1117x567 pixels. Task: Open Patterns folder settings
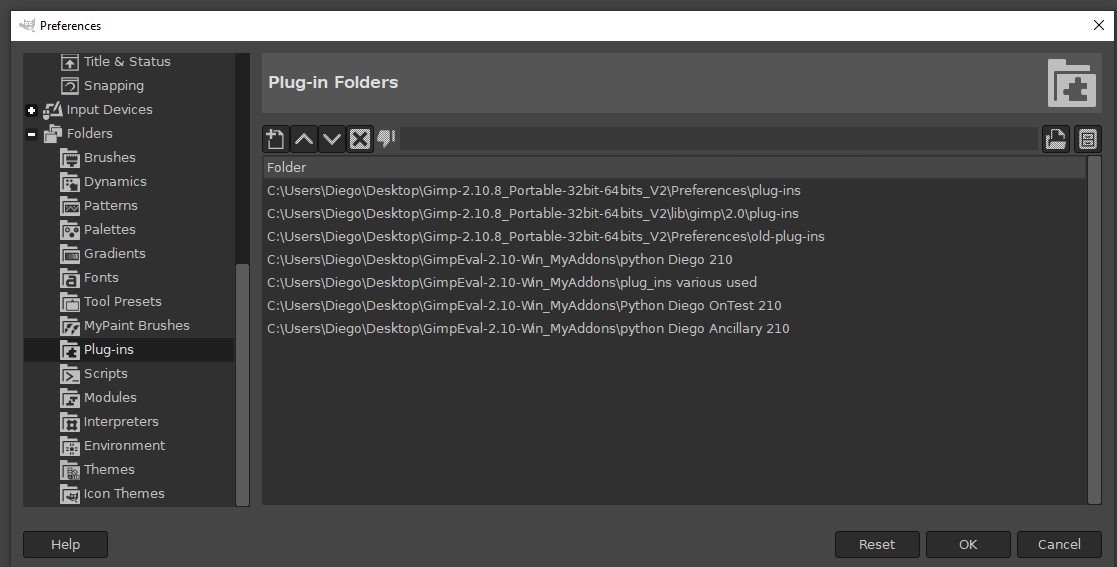tap(110, 206)
